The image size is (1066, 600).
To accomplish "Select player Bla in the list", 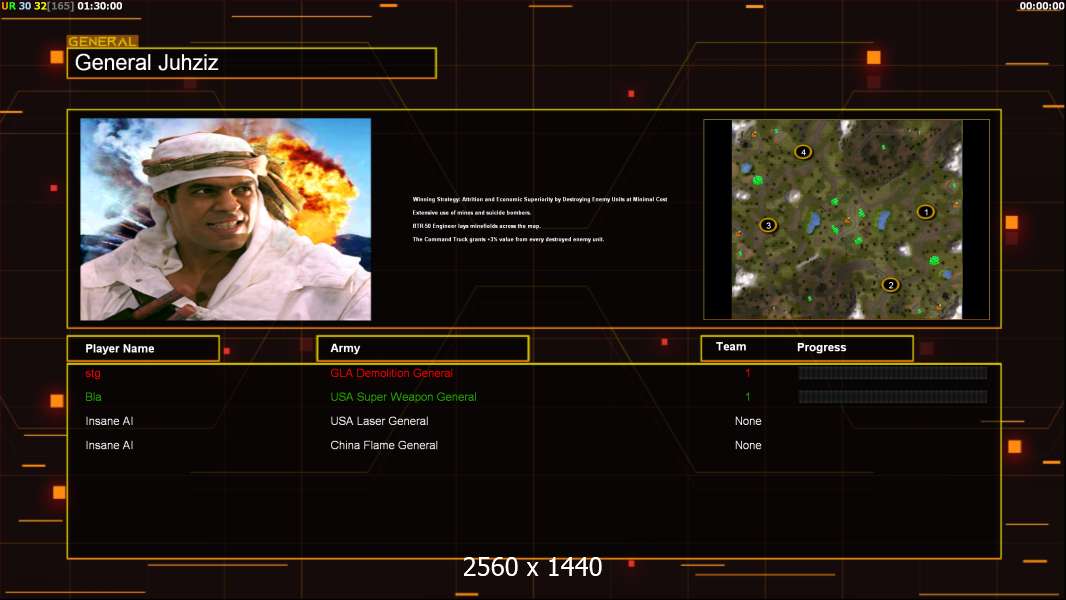I will click(94, 398).
